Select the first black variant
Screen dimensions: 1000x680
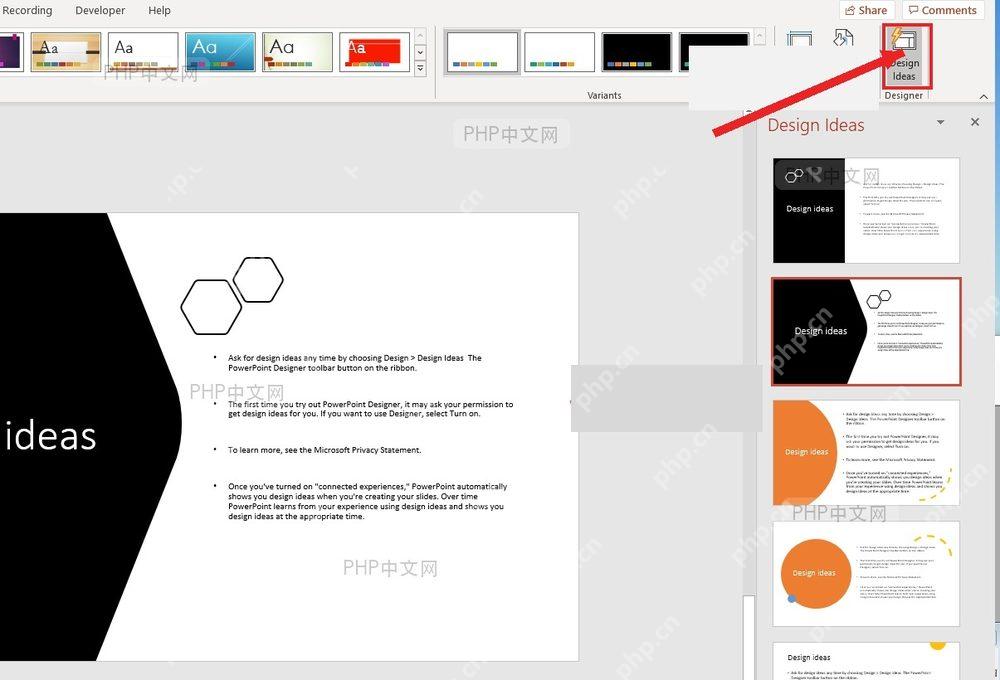click(x=636, y=52)
